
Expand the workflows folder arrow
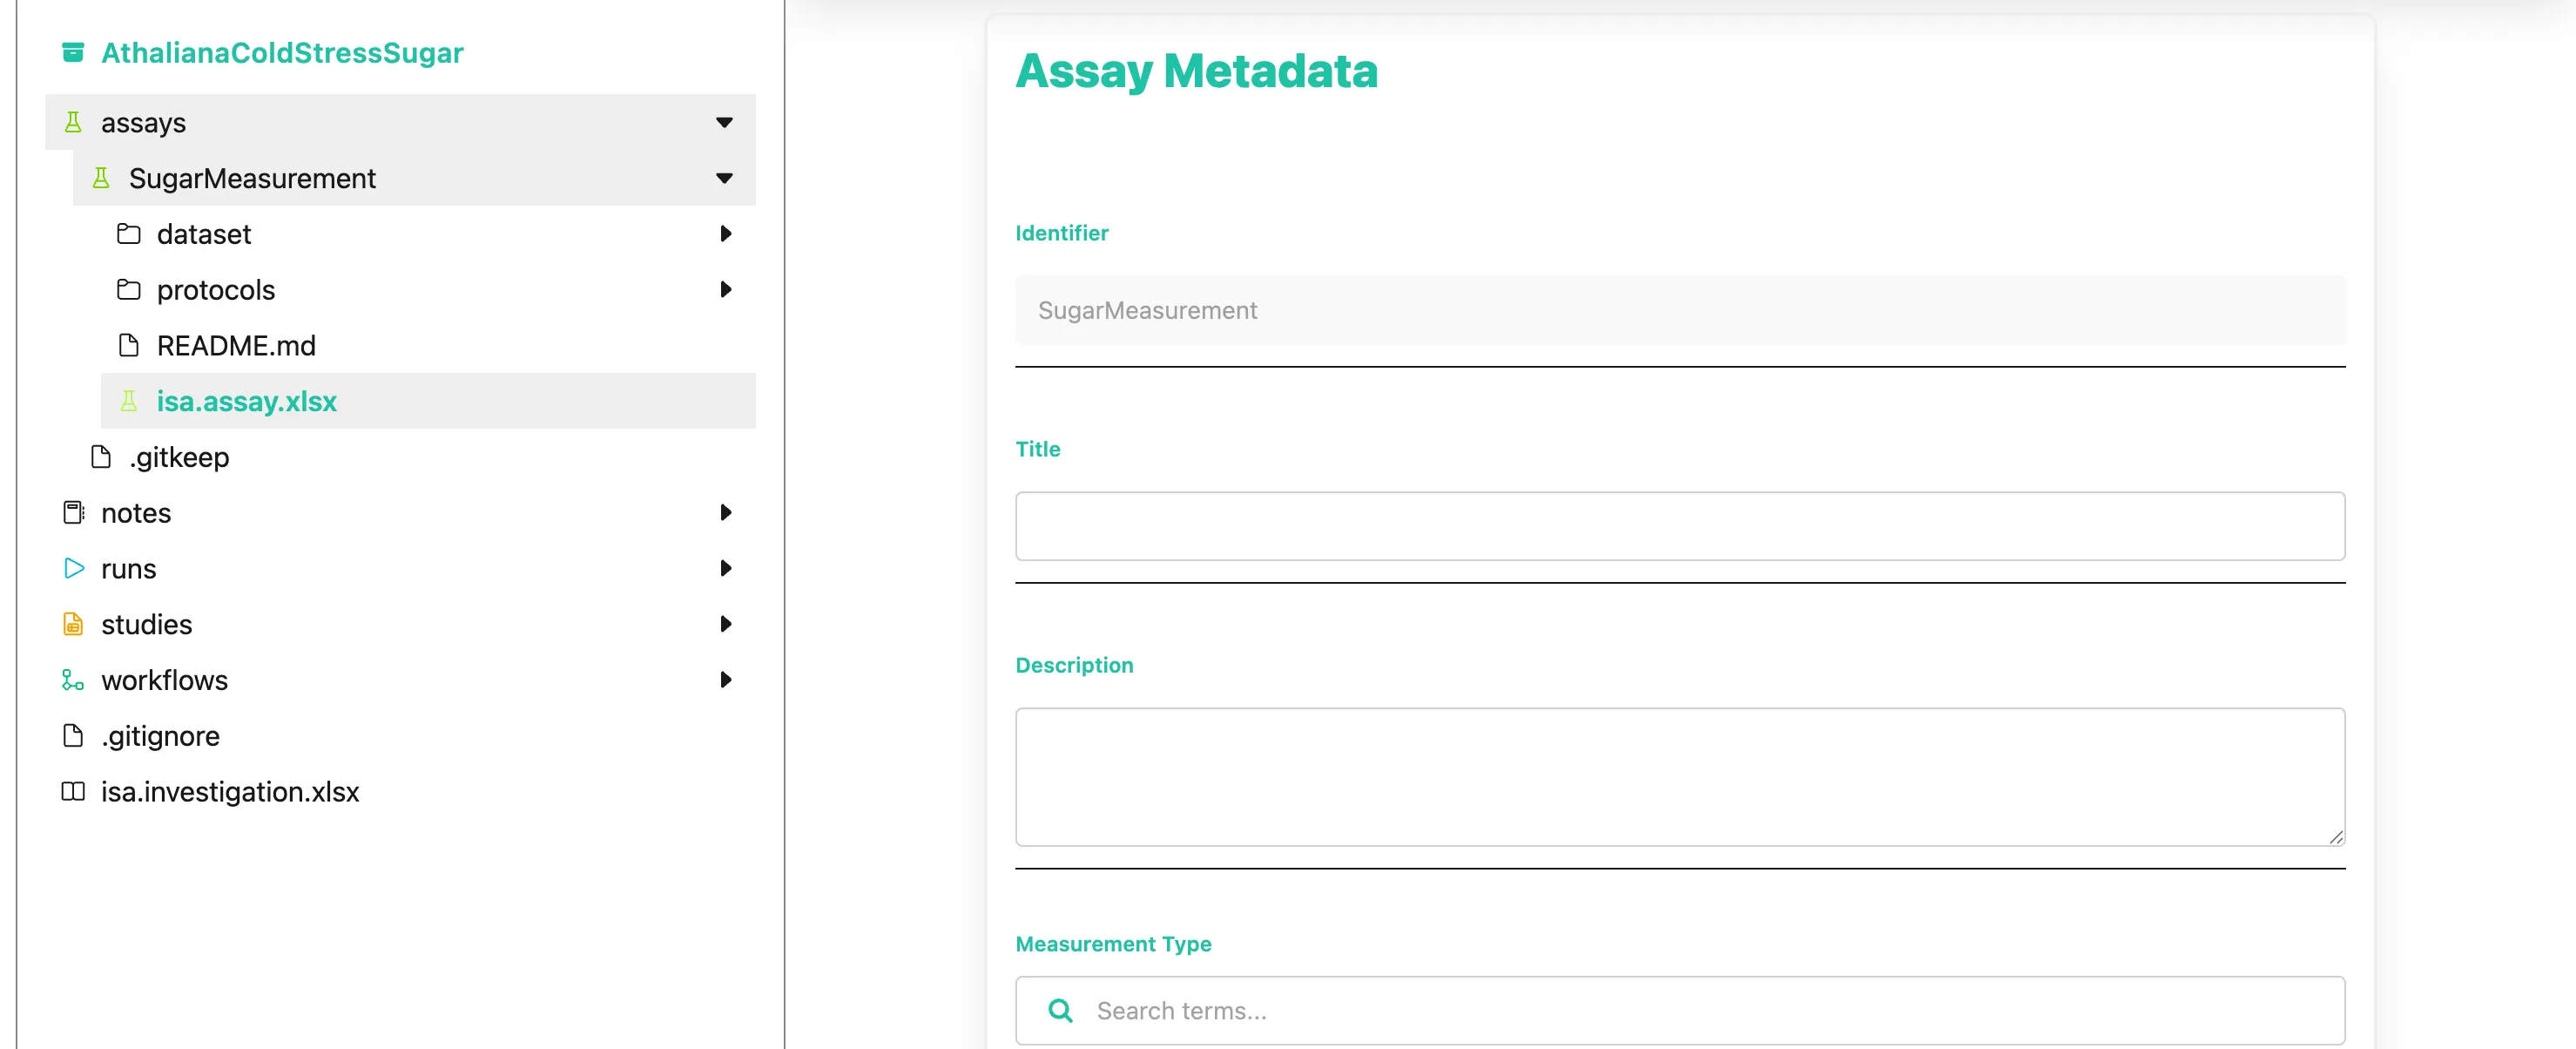coord(726,680)
